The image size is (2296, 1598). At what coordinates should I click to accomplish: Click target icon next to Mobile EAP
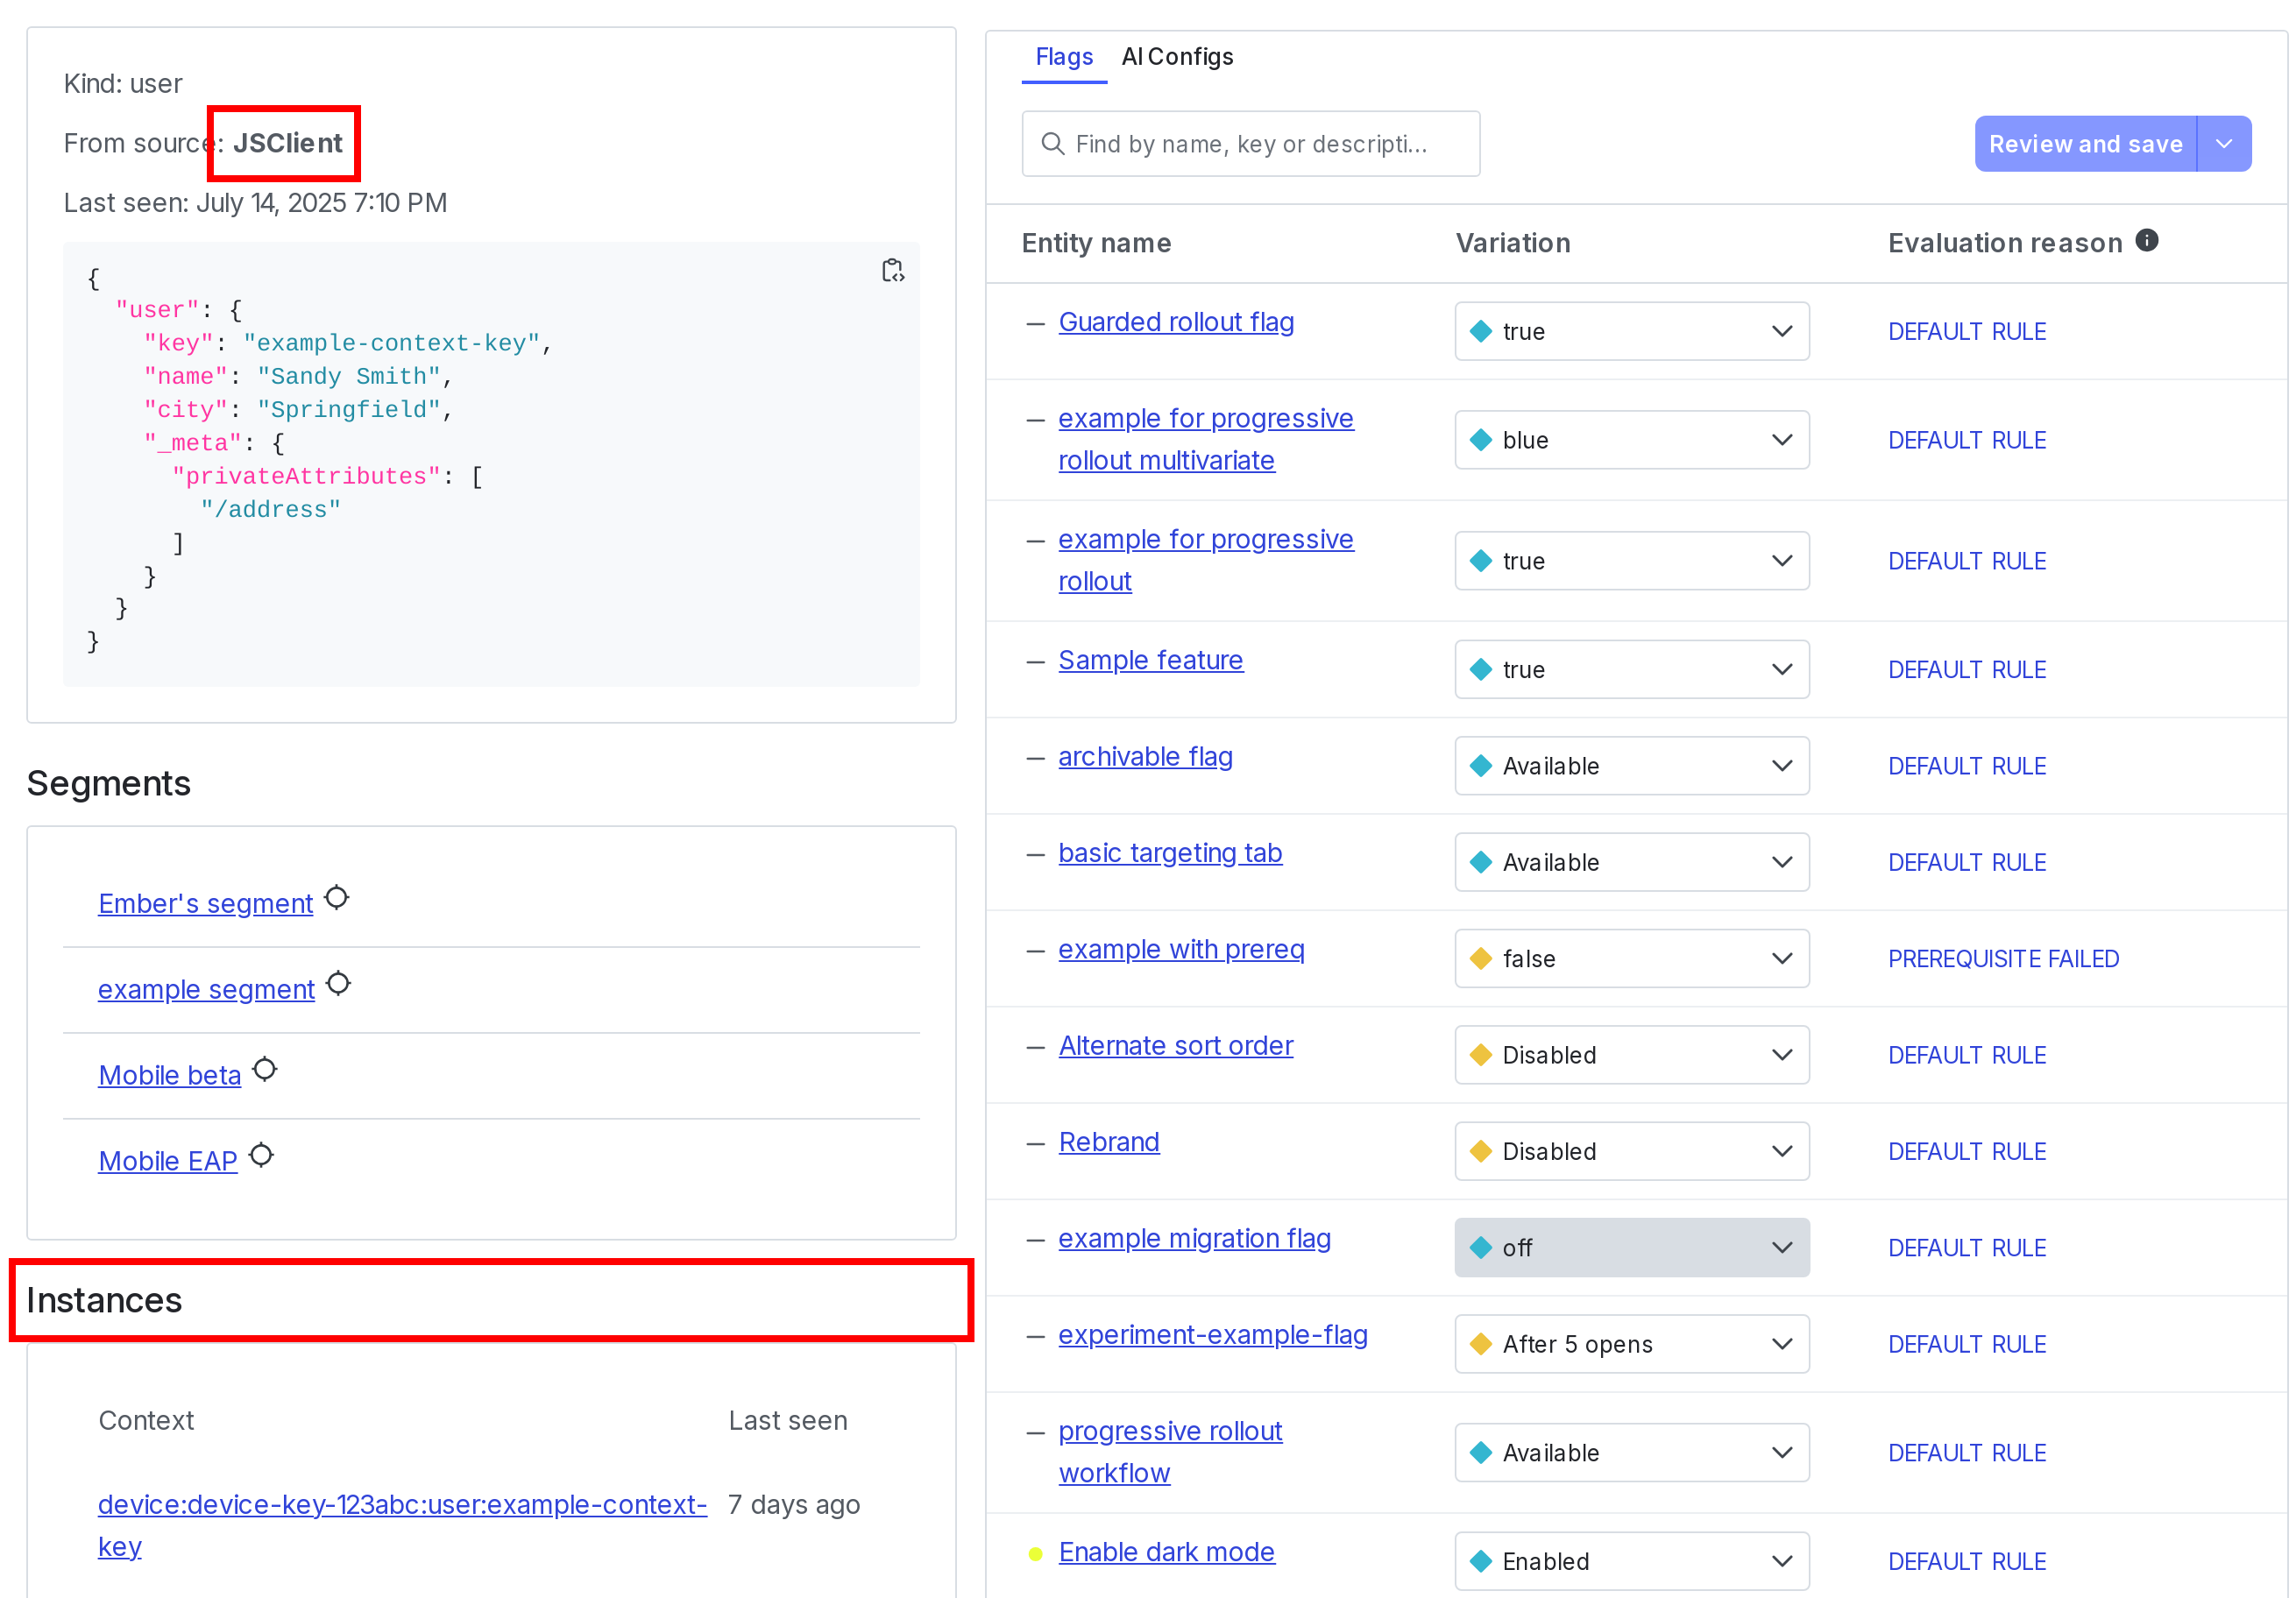pos(262,1156)
